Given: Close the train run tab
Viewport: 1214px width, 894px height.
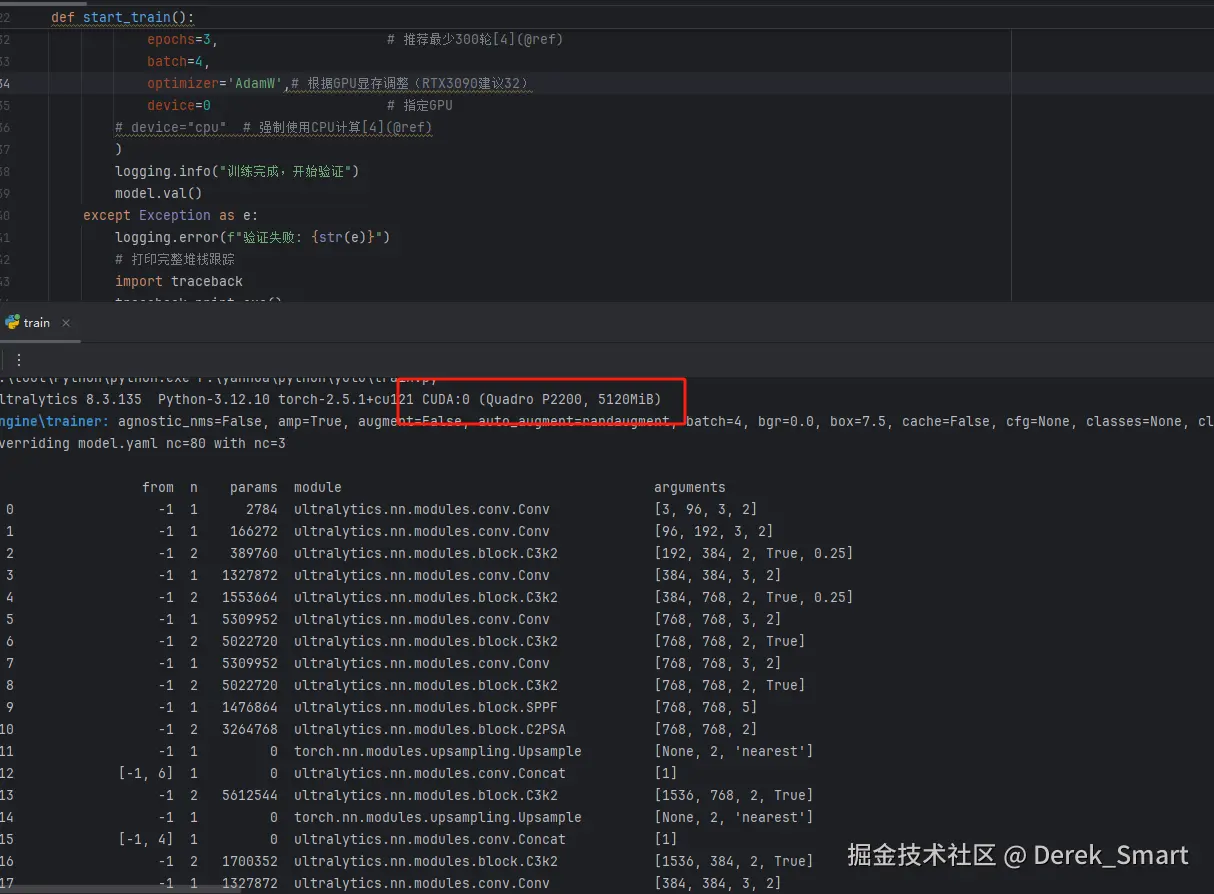Looking at the screenshot, I should click(66, 323).
